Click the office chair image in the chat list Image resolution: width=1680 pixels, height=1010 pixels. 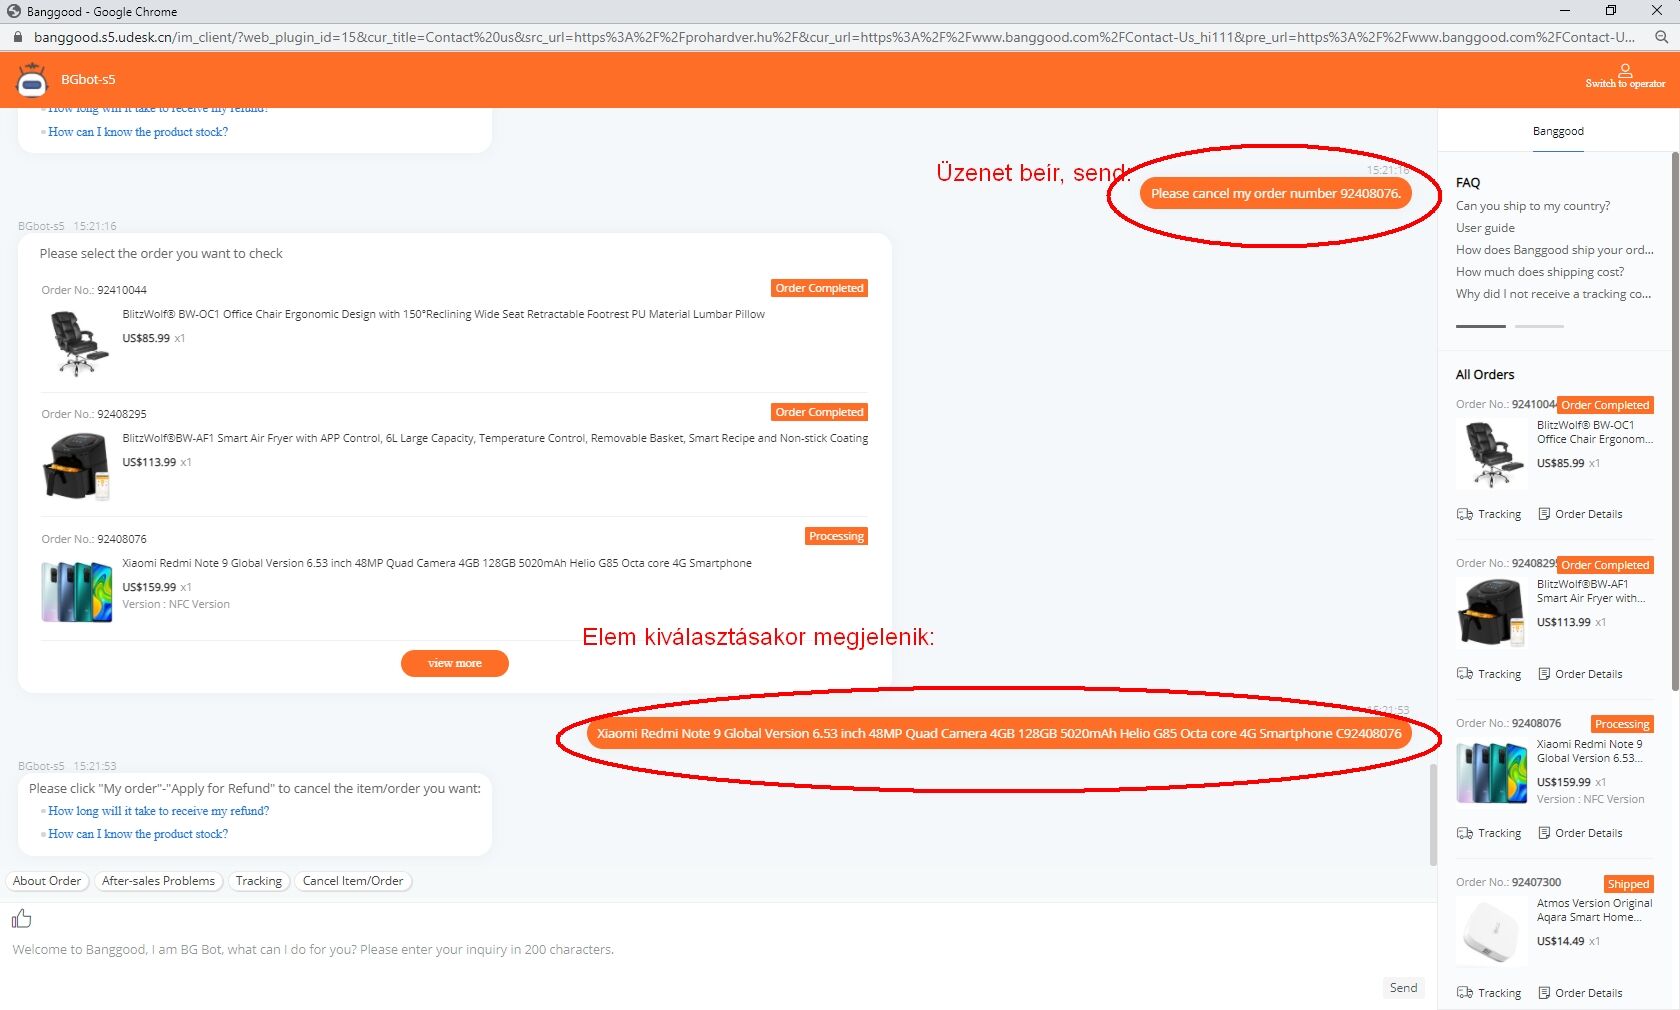(77, 343)
